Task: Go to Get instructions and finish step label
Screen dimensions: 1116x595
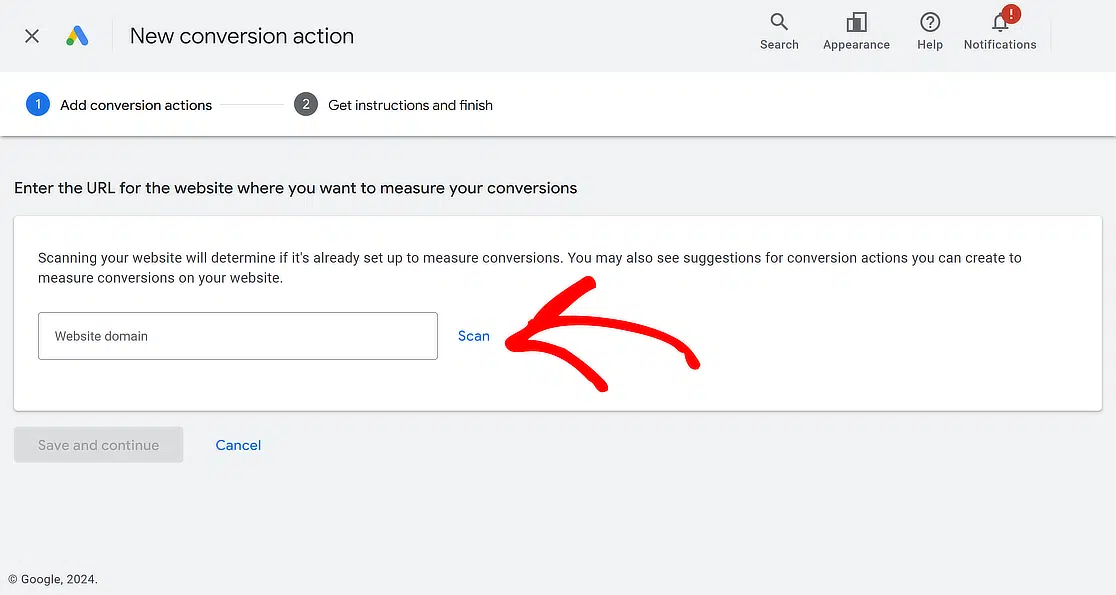Action: click(410, 105)
